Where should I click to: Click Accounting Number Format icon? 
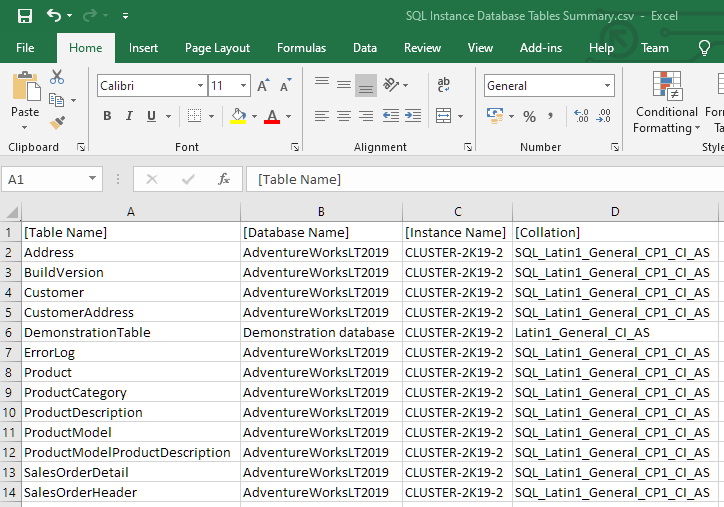pyautogui.click(x=495, y=116)
